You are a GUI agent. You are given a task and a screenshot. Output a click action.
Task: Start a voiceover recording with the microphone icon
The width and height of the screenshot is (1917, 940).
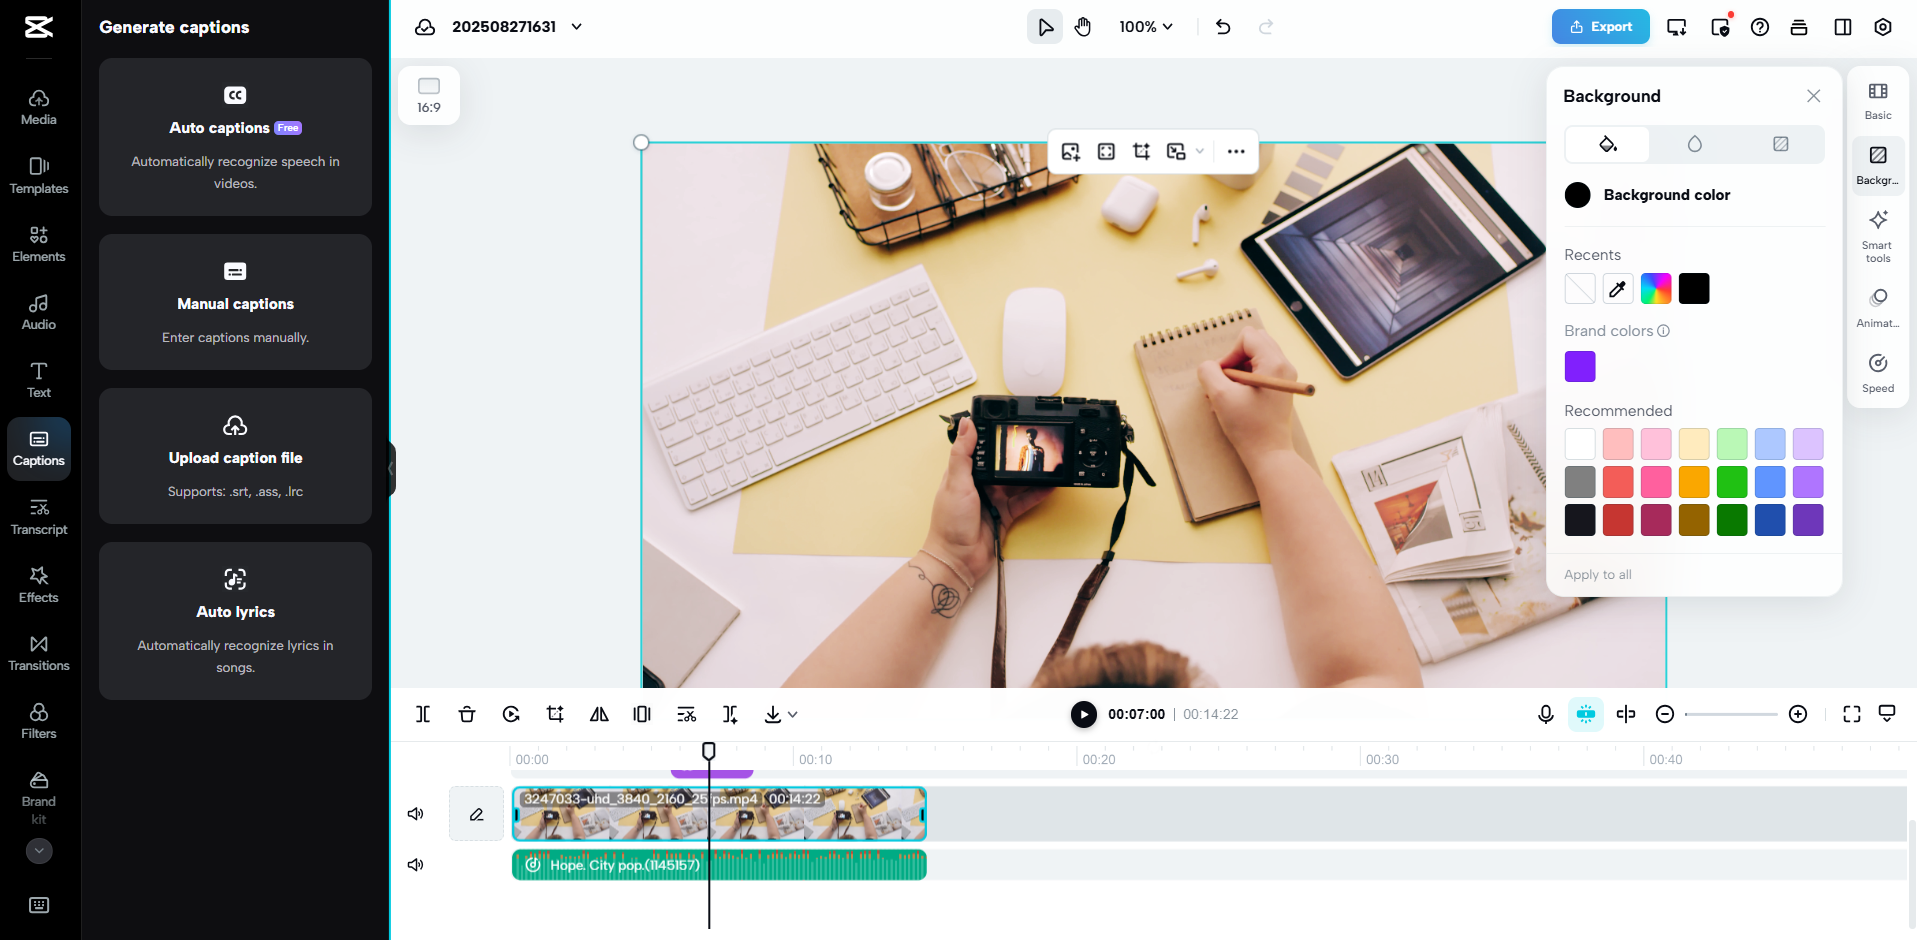click(1545, 714)
